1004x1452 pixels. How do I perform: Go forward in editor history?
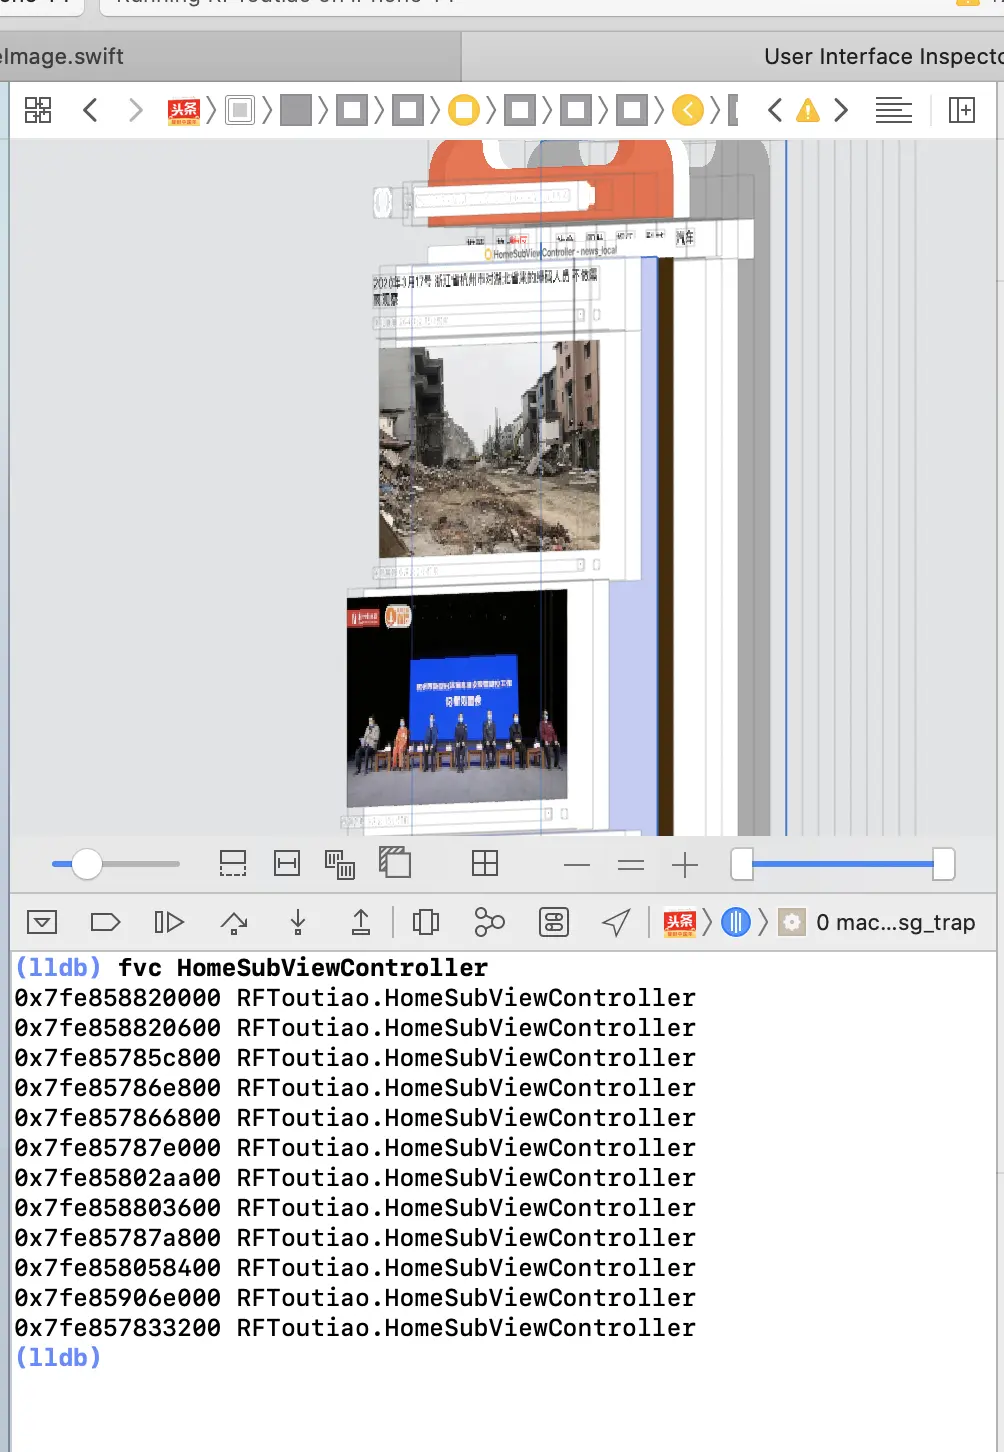click(x=136, y=110)
